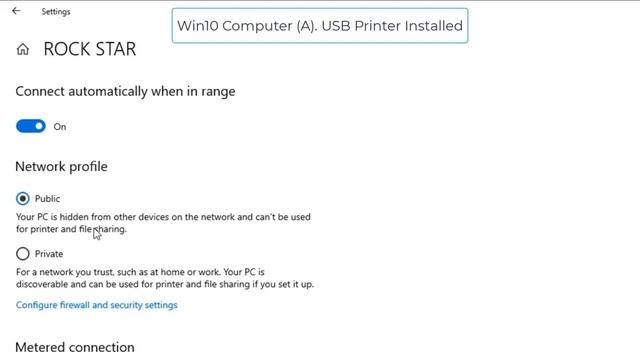Select the Public radio button
Screen dimensions: 640x360
tap(23, 199)
